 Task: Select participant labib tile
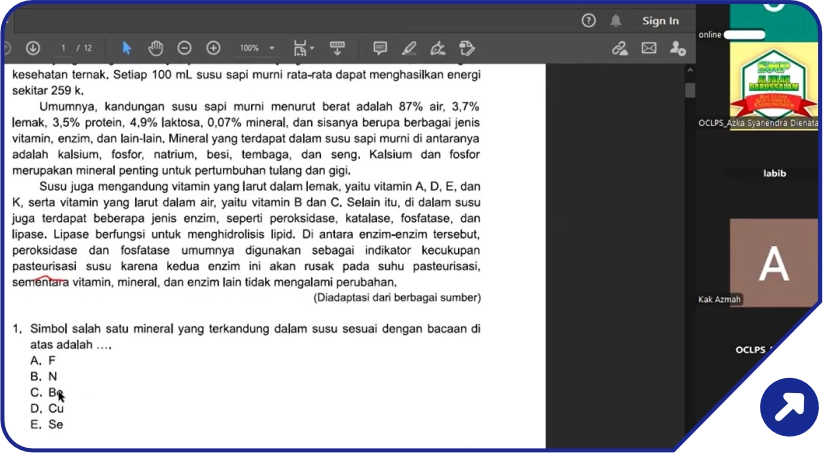click(x=774, y=173)
